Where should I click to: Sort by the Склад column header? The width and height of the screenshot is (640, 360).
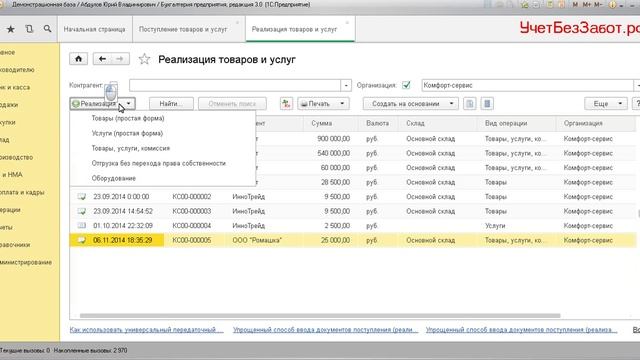tap(438, 123)
